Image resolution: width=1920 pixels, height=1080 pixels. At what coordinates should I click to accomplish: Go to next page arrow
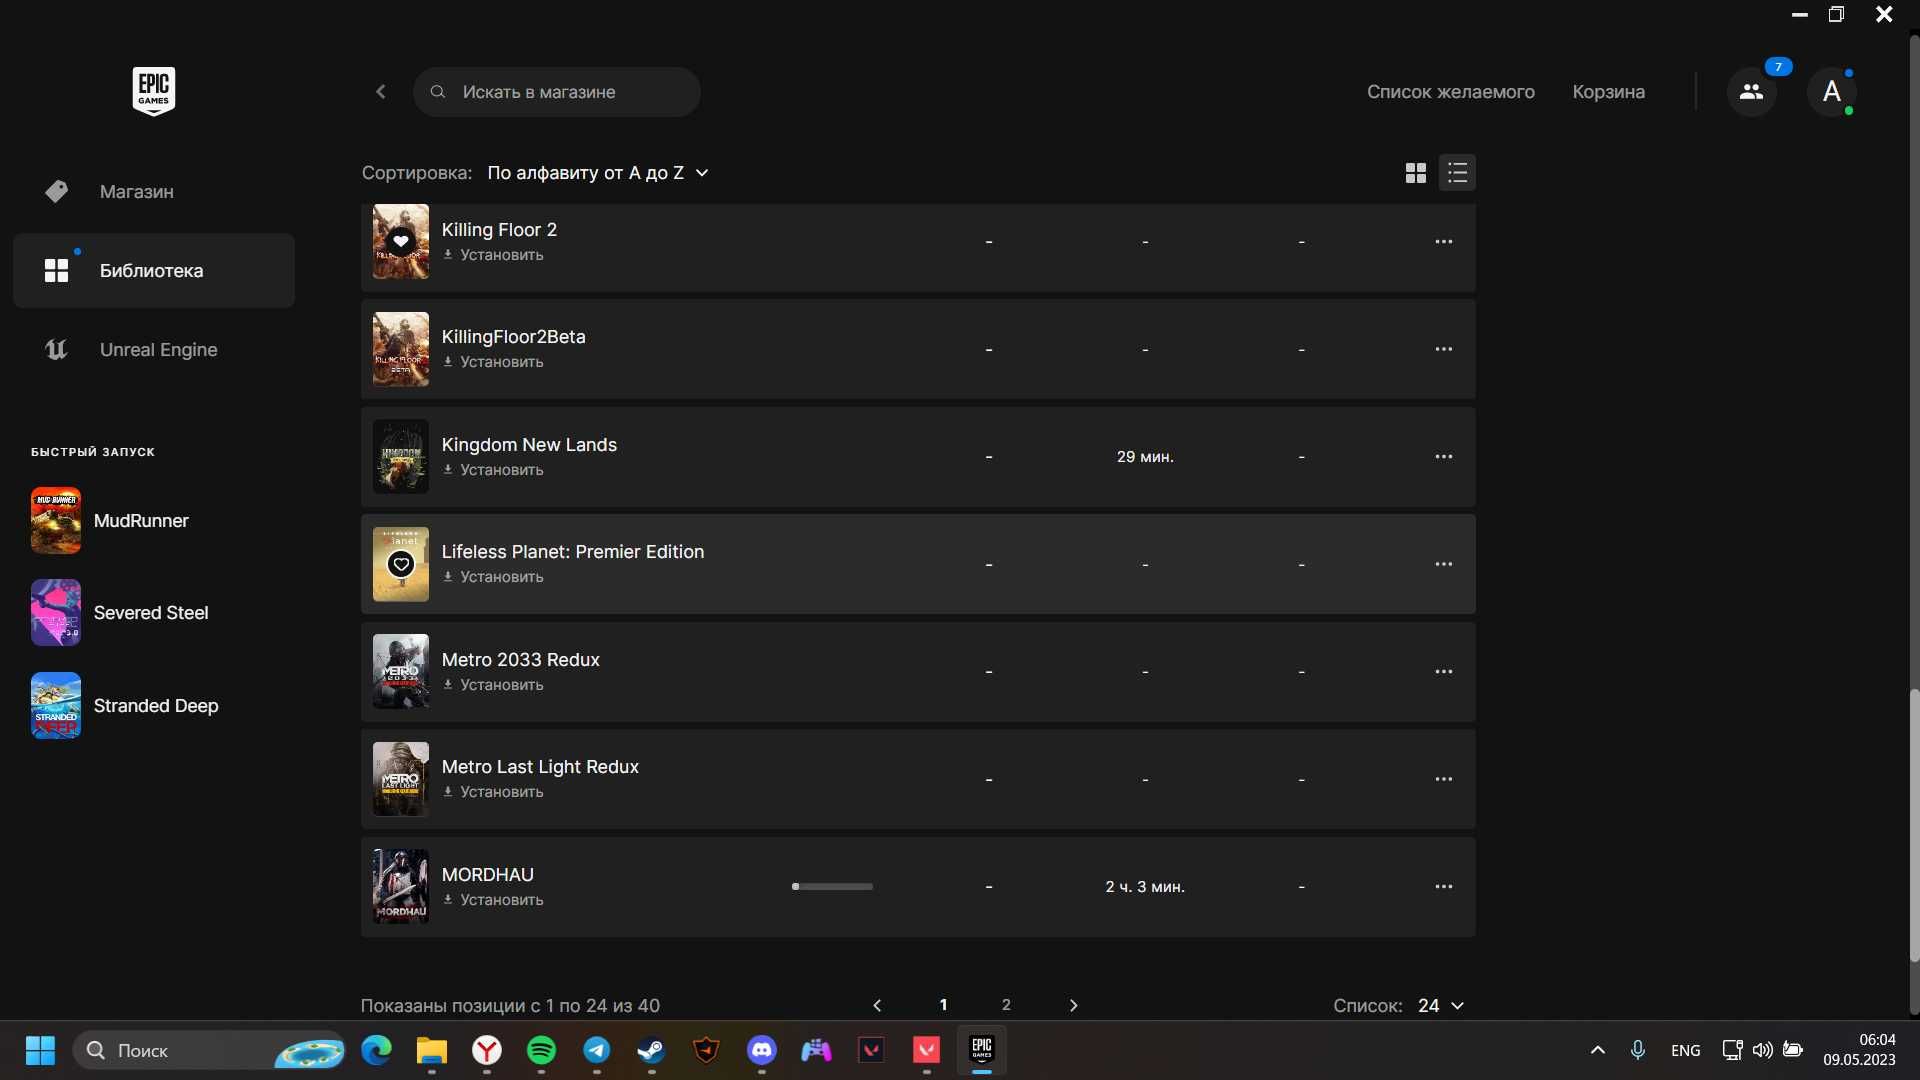[x=1073, y=1005]
